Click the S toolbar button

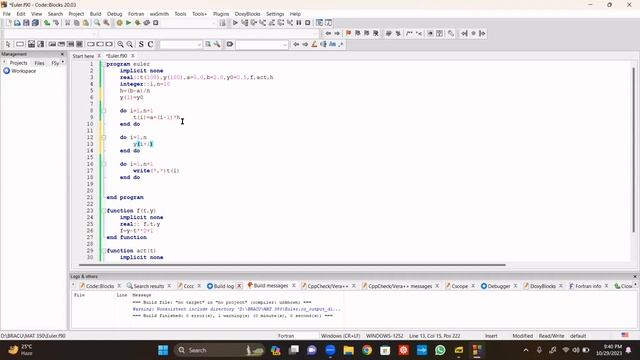point(141,44)
